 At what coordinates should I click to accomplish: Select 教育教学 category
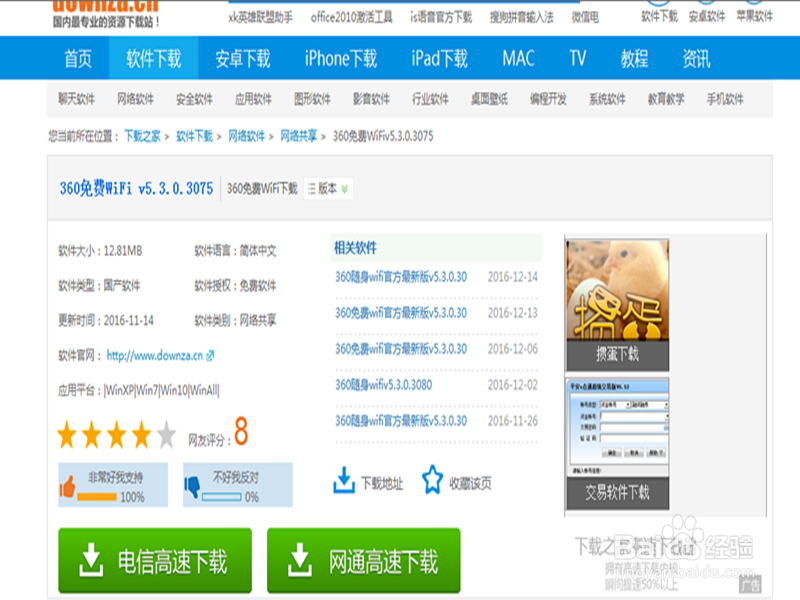(666, 98)
